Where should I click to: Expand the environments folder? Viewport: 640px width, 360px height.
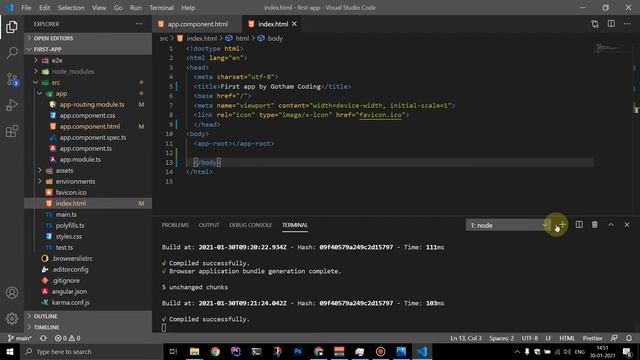click(88, 181)
